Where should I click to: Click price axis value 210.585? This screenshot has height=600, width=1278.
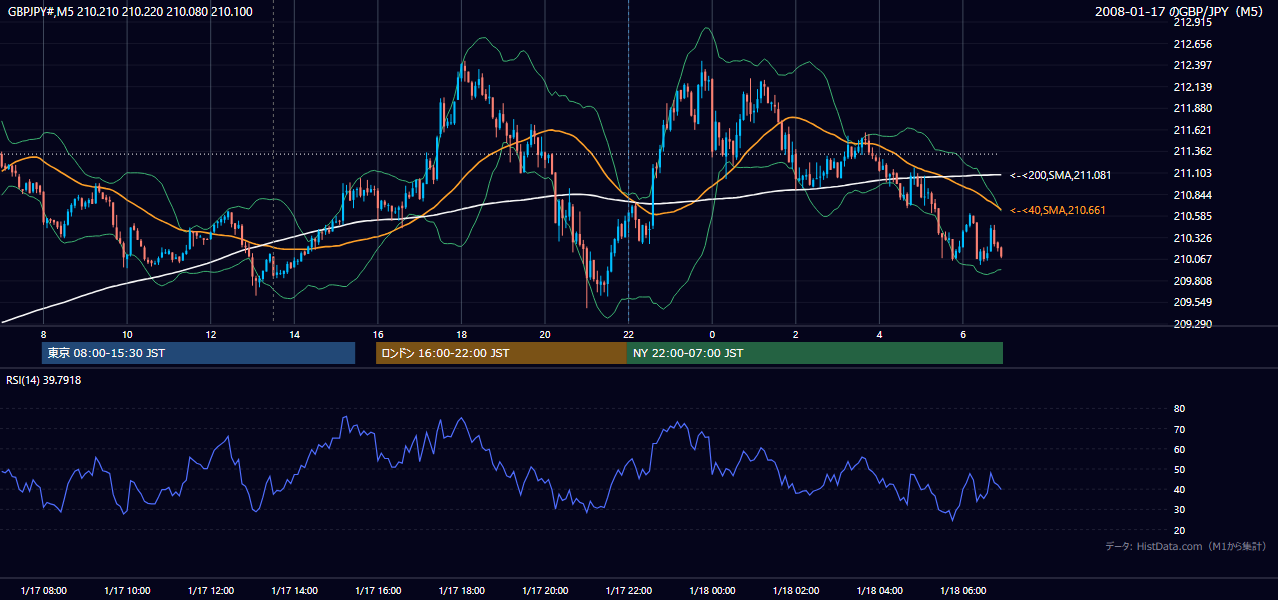click(x=1193, y=216)
